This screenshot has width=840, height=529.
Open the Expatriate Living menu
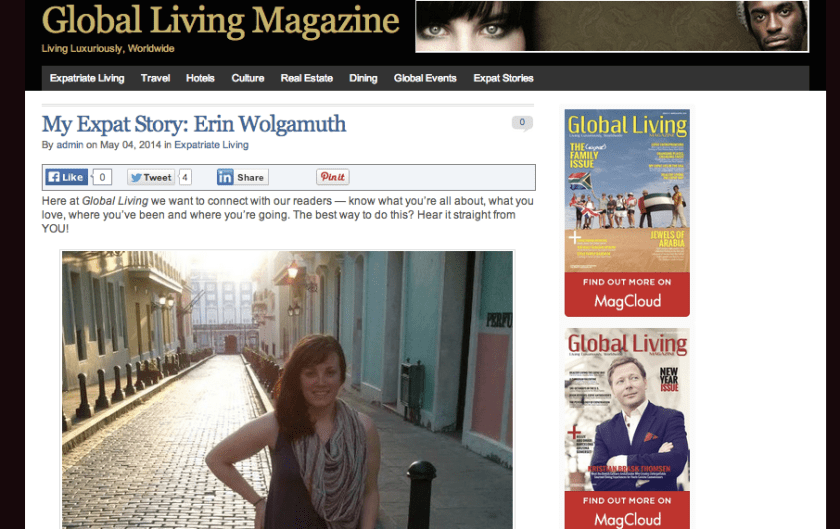(87, 78)
